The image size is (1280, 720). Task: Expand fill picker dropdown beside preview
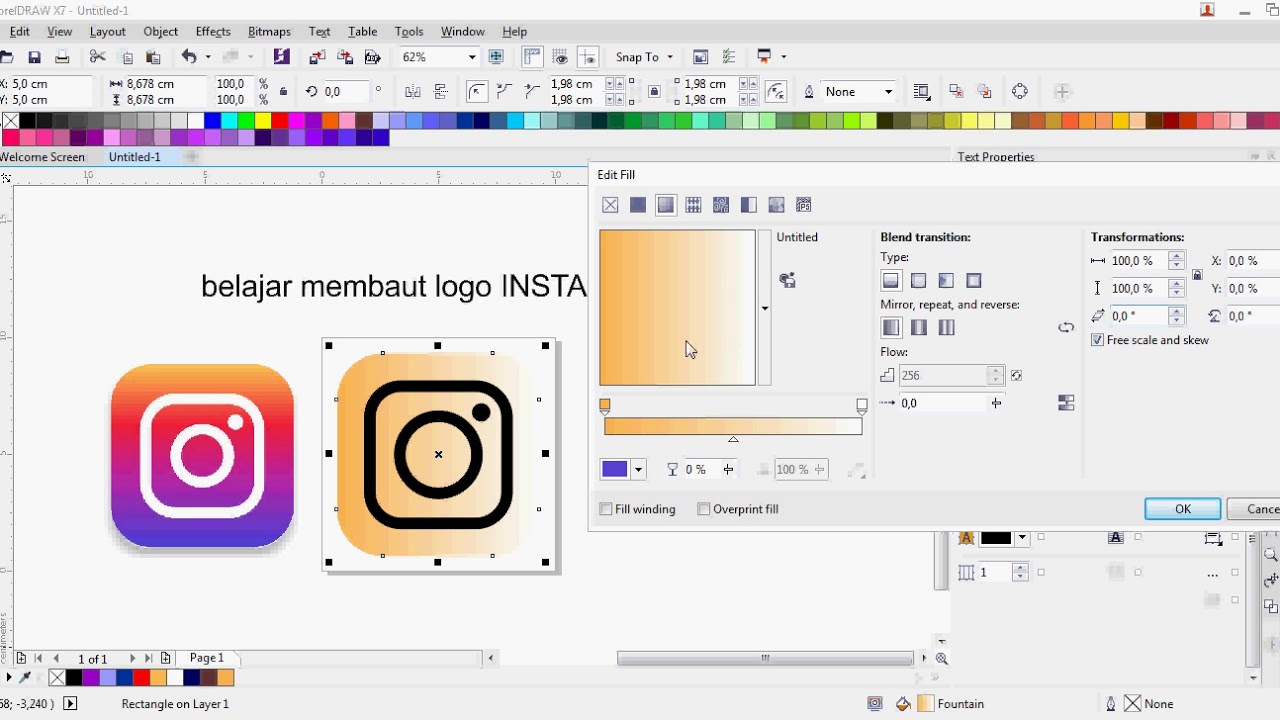(765, 308)
